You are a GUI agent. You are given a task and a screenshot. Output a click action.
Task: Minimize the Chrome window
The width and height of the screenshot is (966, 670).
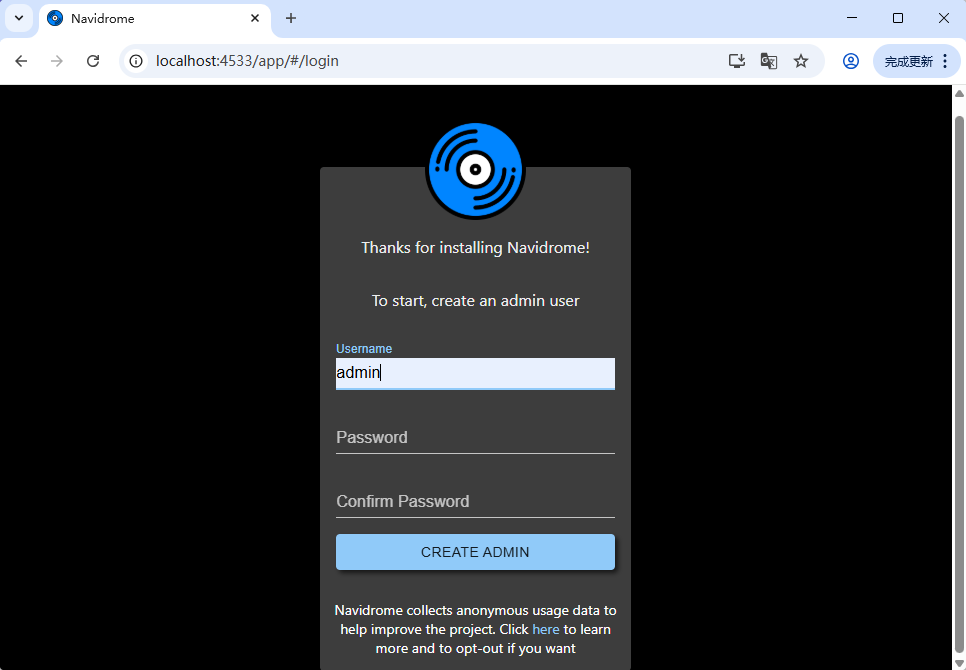(x=852, y=18)
